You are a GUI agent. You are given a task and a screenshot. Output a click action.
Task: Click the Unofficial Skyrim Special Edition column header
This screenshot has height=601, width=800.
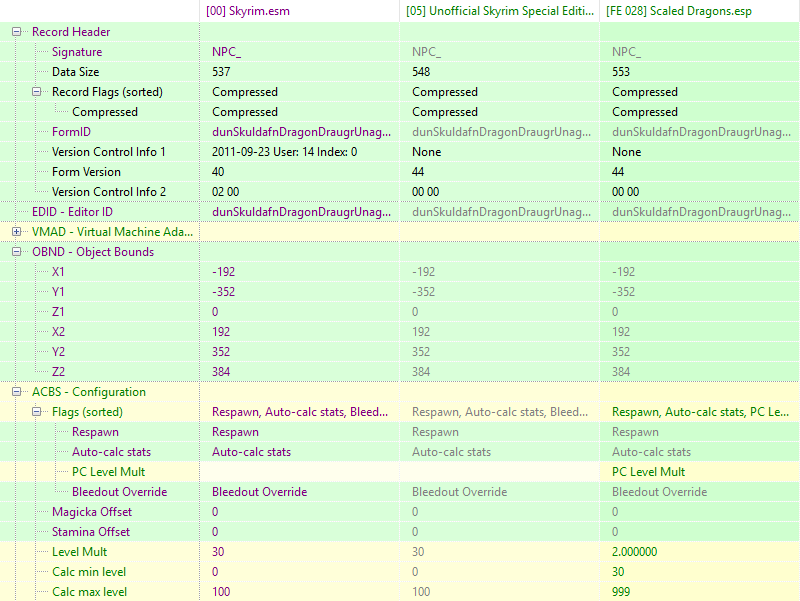click(x=498, y=11)
